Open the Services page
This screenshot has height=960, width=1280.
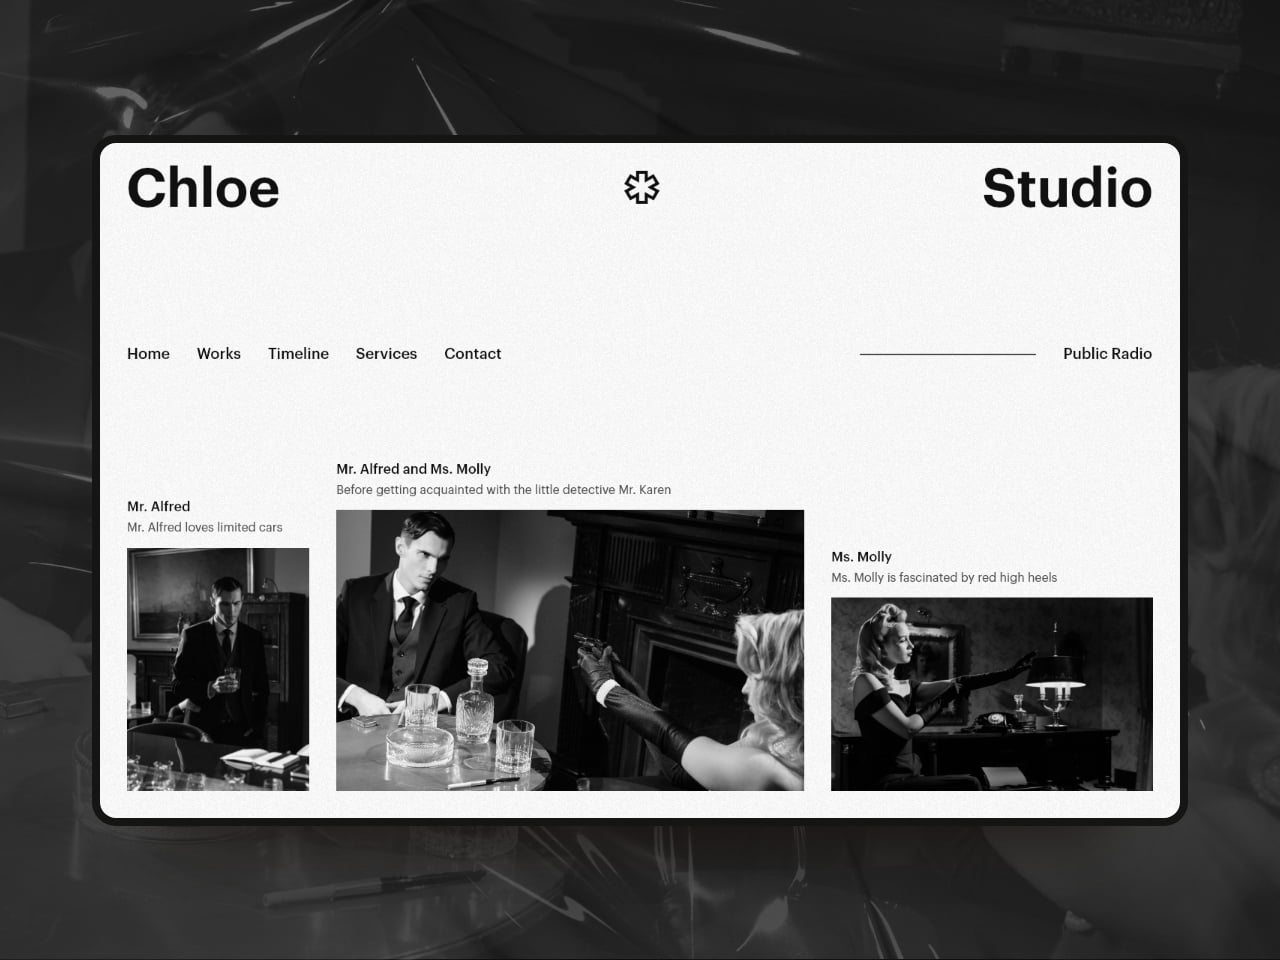pyautogui.click(x=386, y=354)
